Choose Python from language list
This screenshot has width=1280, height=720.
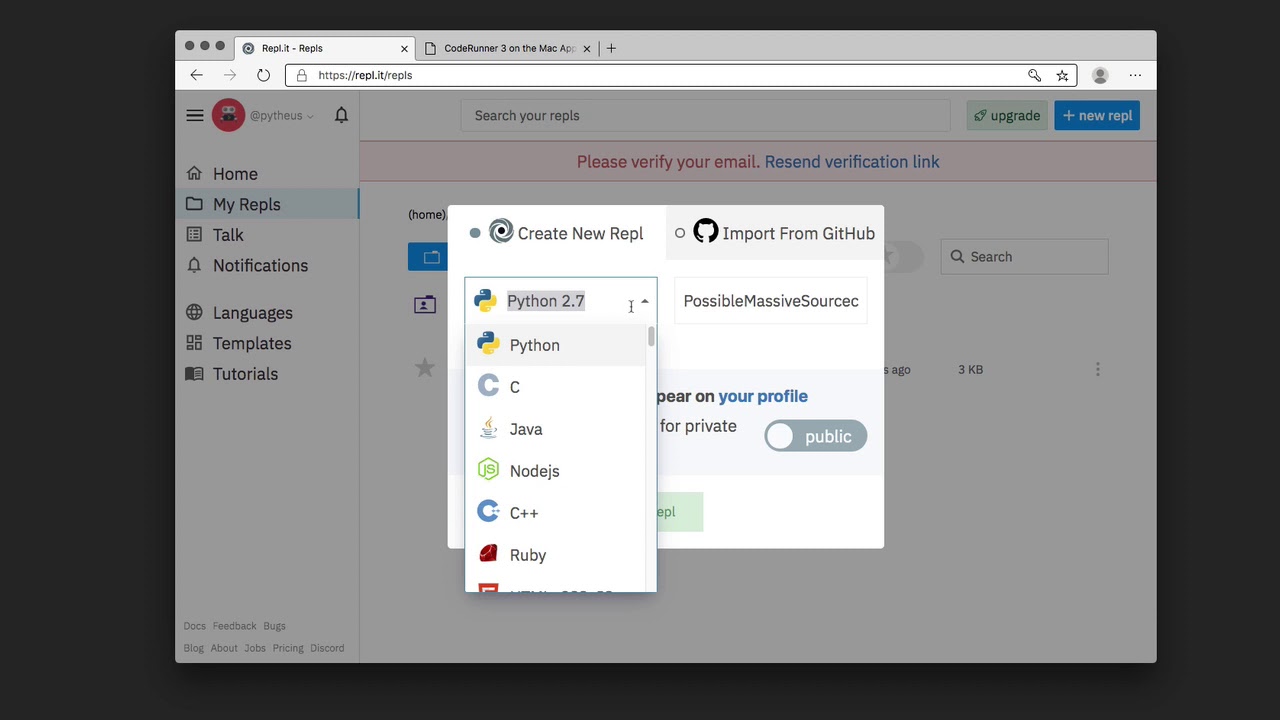click(556, 345)
